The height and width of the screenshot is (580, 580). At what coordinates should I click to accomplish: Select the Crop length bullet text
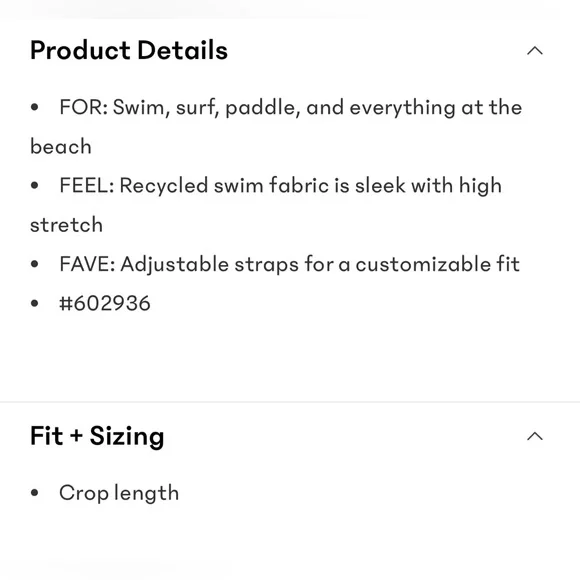tap(119, 493)
